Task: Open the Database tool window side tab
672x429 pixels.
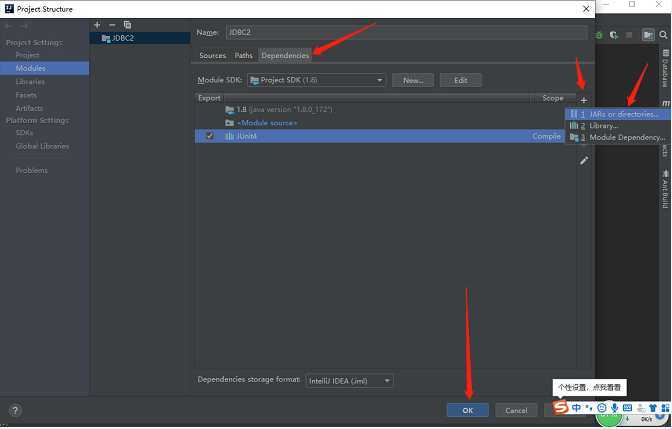Action: [x=665, y=69]
